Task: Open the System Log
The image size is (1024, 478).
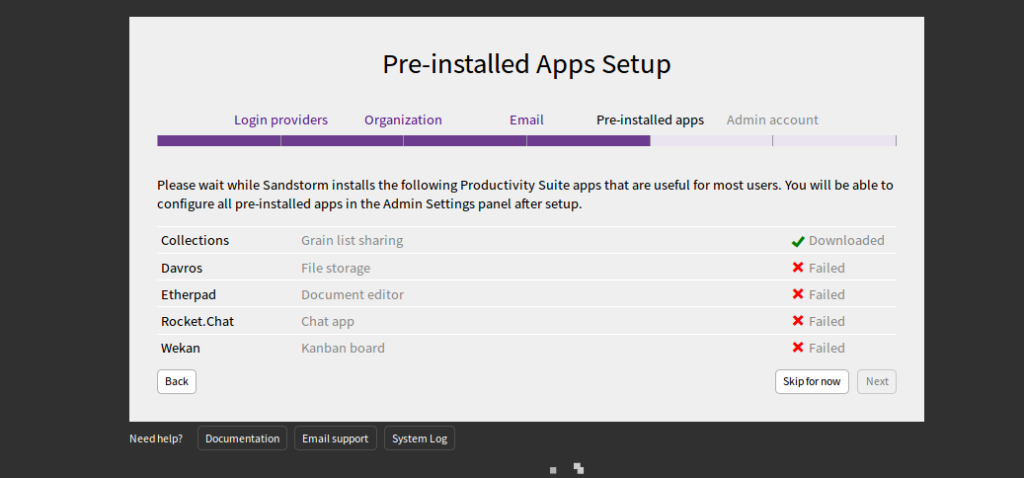Action: pyautogui.click(x=419, y=439)
